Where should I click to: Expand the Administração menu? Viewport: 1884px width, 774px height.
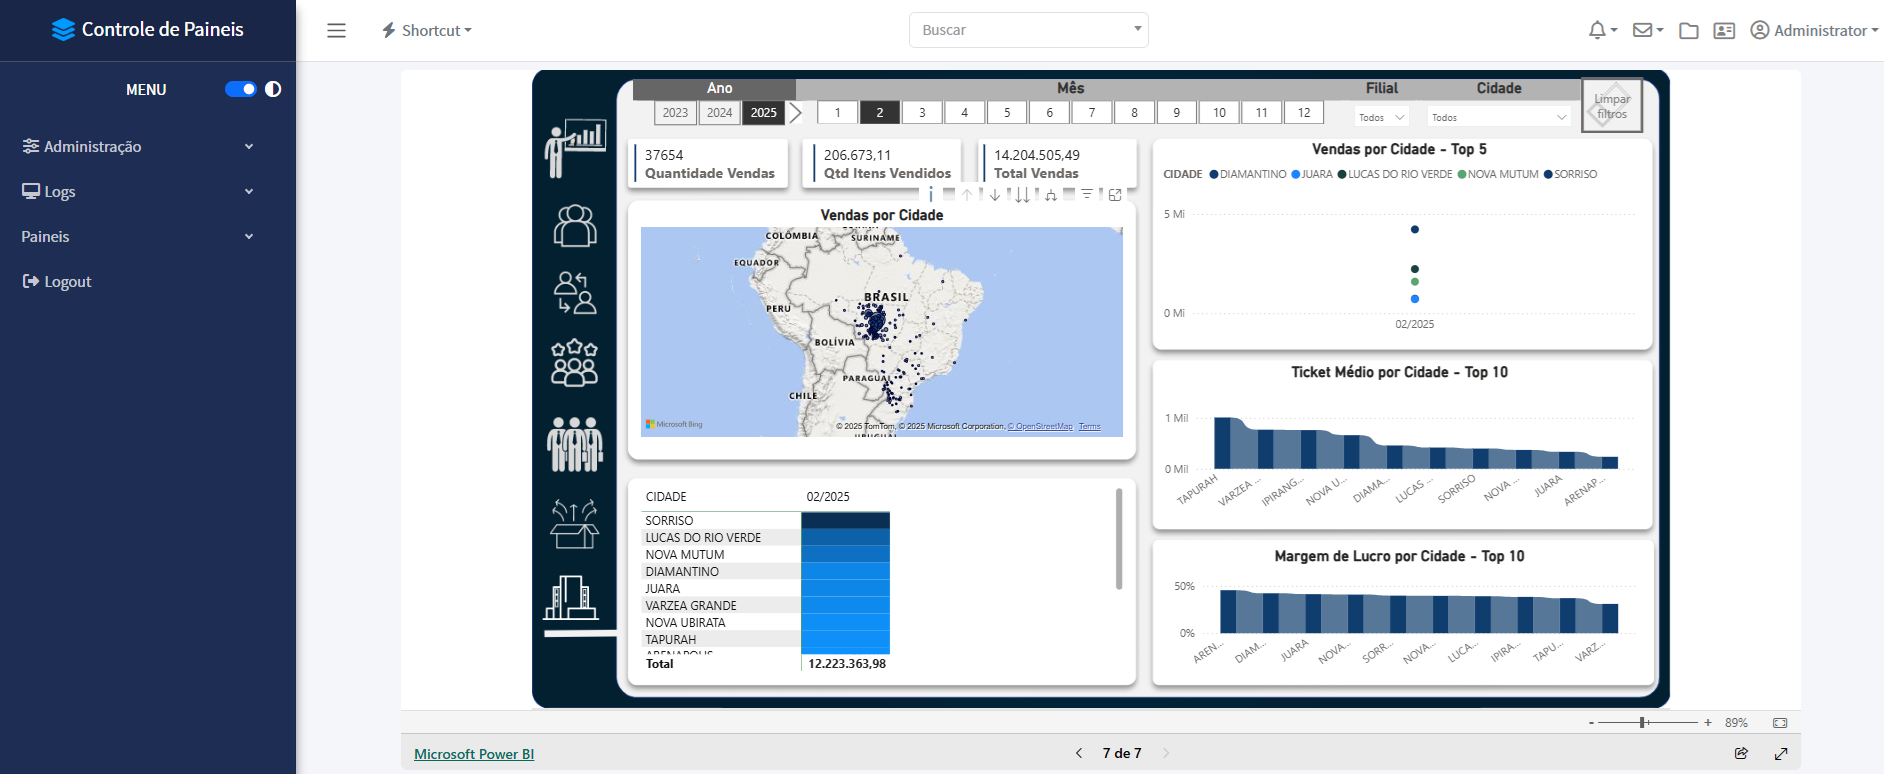coord(137,146)
